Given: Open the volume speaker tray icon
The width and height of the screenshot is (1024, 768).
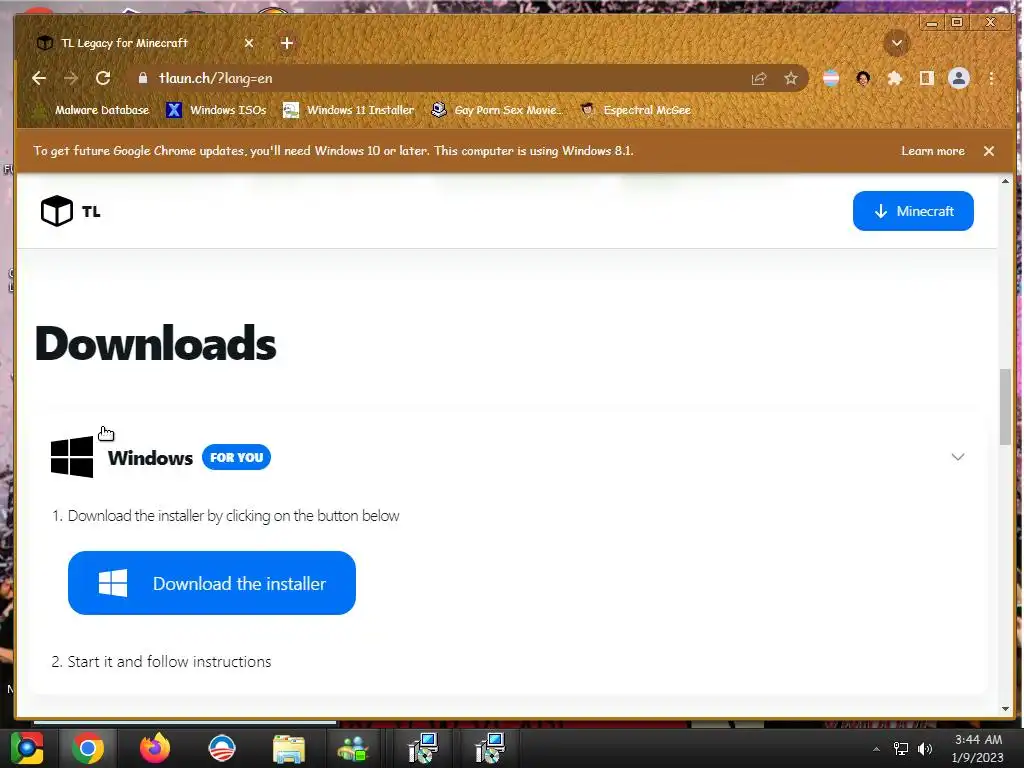Looking at the screenshot, I should [x=925, y=748].
